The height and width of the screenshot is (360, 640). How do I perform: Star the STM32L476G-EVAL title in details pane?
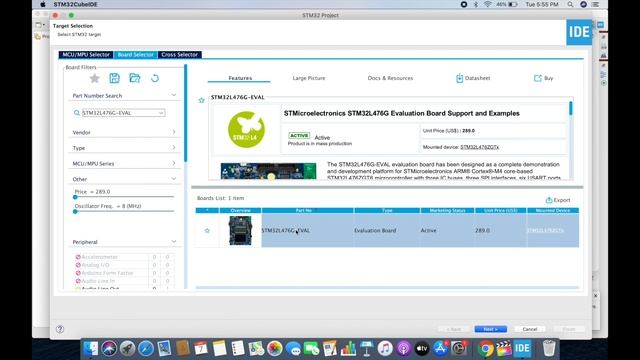tap(201, 100)
